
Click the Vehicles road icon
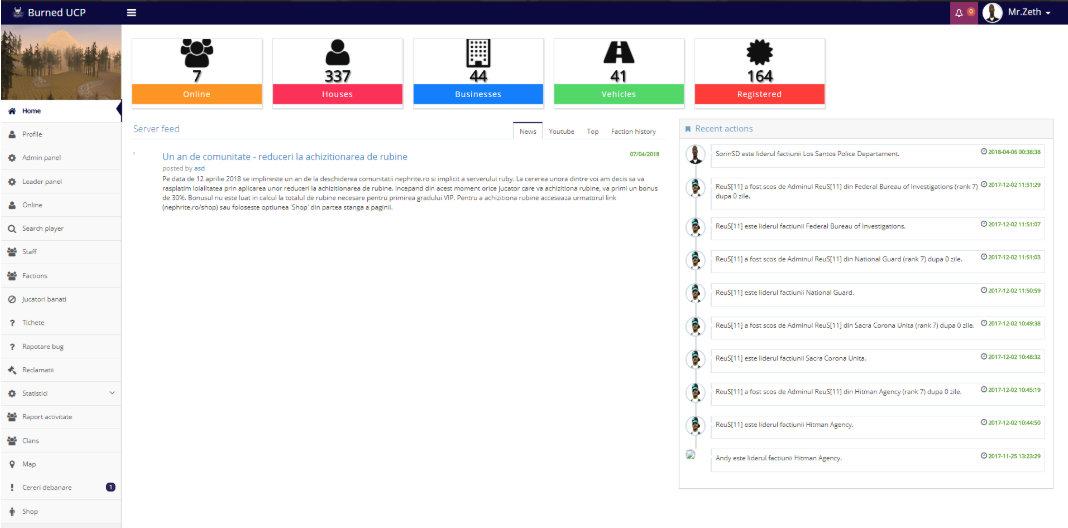619,52
